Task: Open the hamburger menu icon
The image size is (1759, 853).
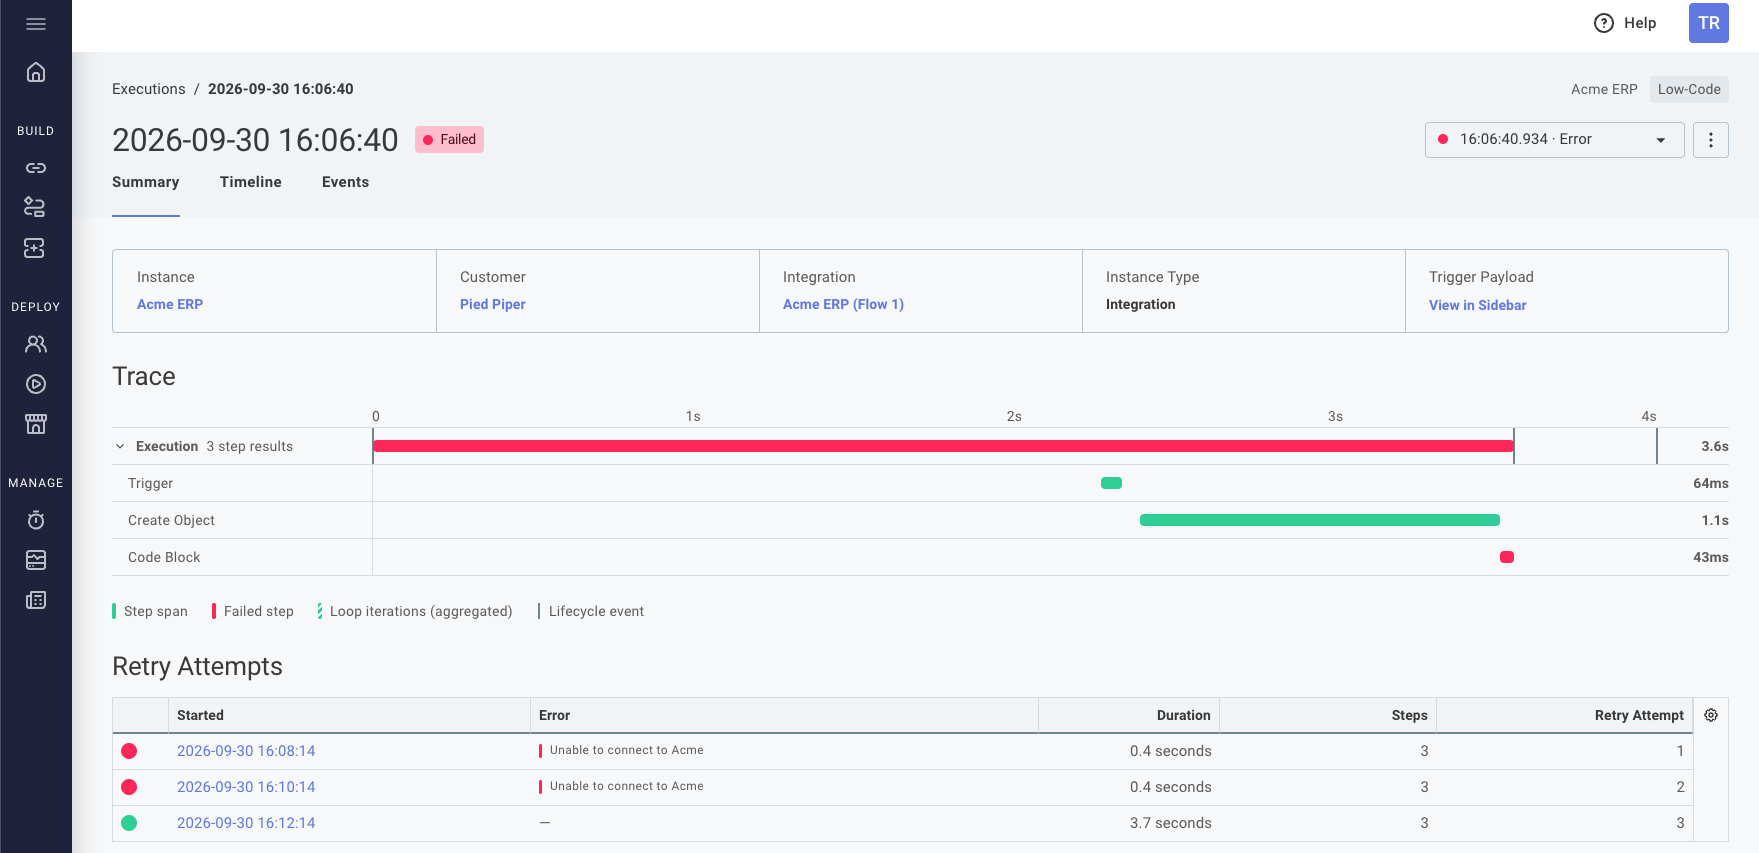Action: point(36,24)
